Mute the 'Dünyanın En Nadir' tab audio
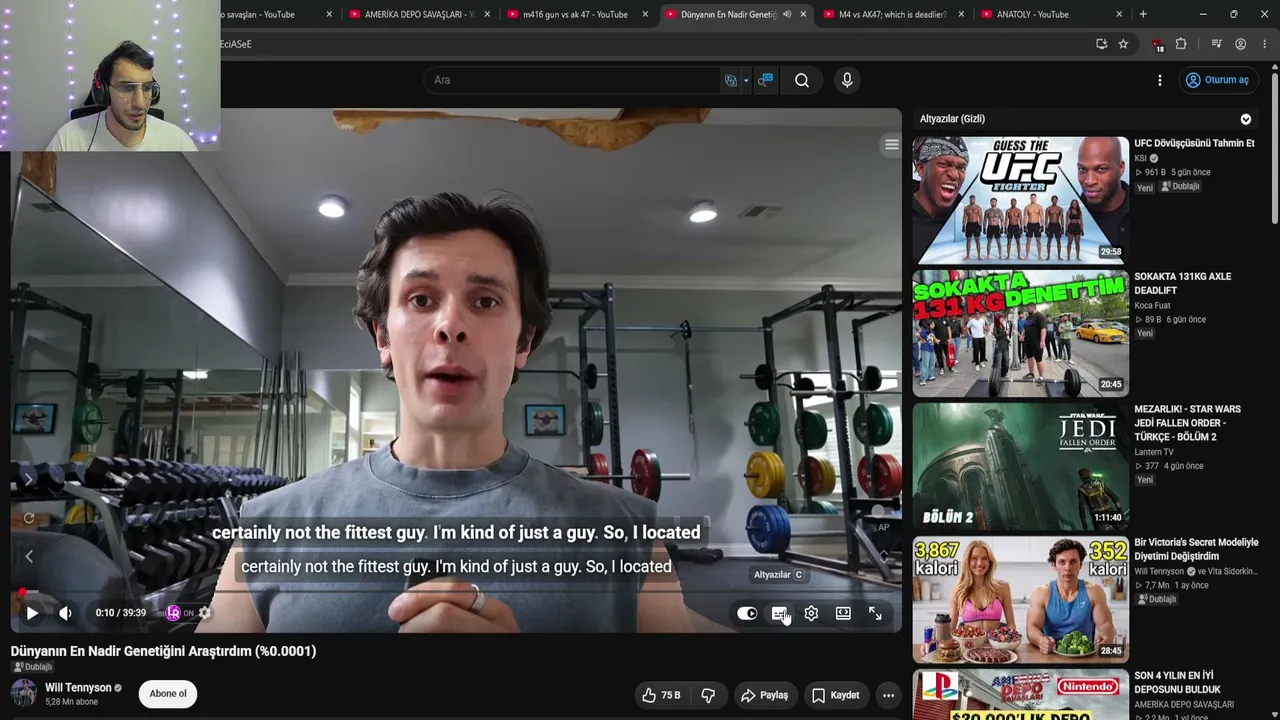 pos(787,14)
